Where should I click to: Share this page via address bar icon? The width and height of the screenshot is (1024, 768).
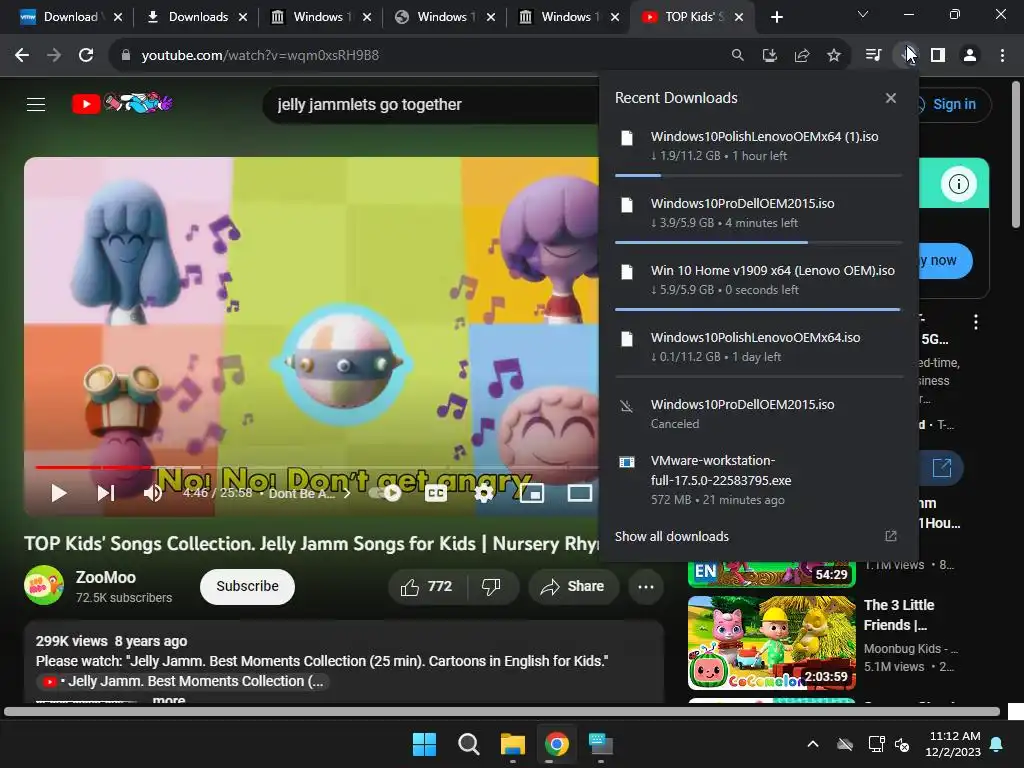[802, 56]
